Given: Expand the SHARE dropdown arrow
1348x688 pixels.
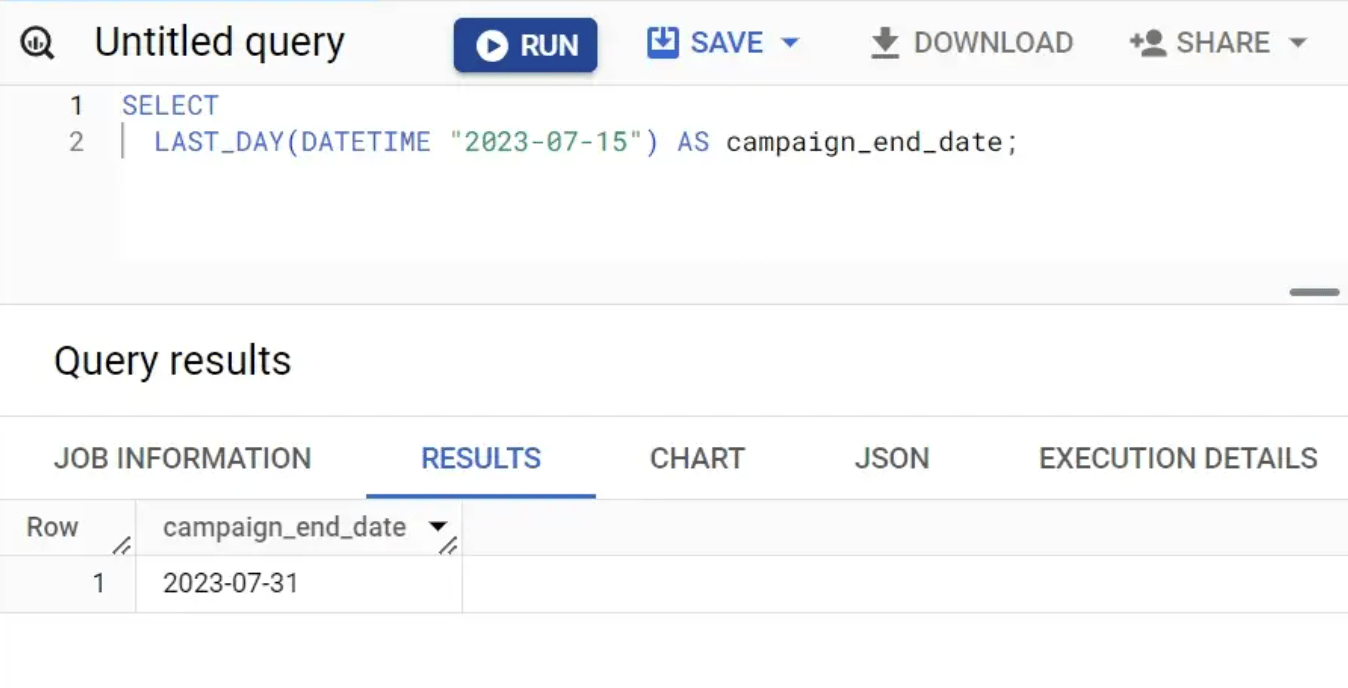Looking at the screenshot, I should tap(1298, 43).
